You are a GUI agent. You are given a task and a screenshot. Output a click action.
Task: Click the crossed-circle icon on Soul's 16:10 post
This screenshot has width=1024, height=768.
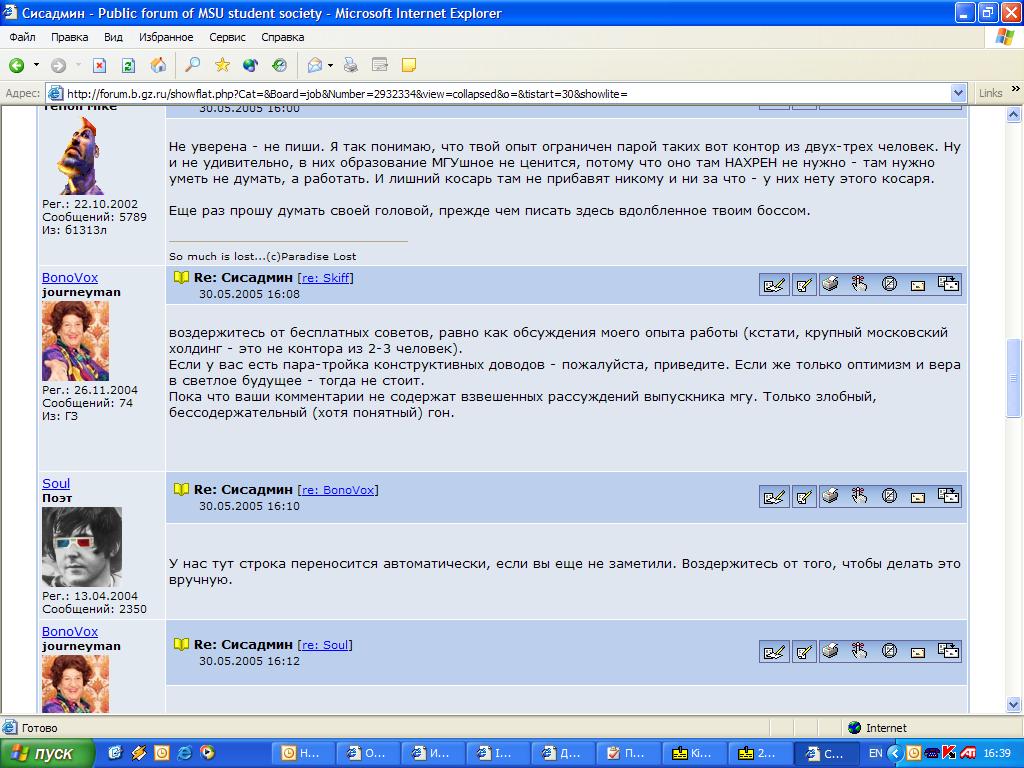tap(889, 496)
